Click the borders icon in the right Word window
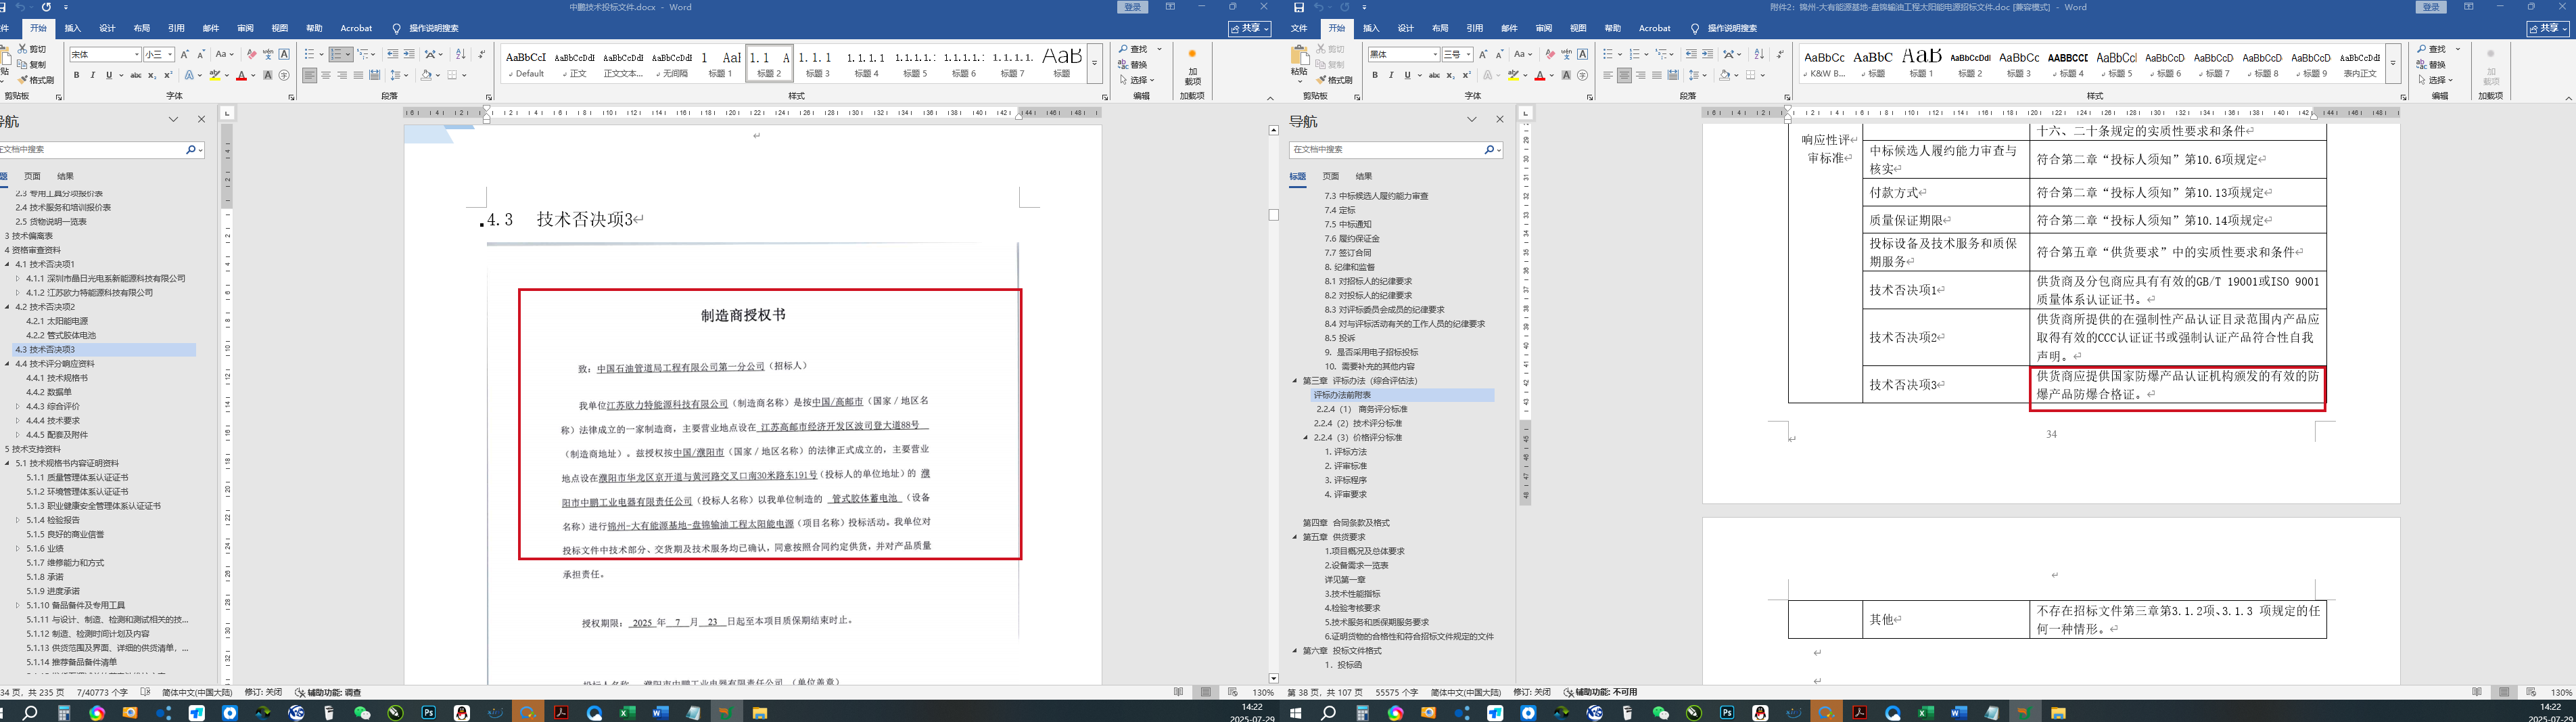Screen dimensions: 2576x722 coord(1751,75)
